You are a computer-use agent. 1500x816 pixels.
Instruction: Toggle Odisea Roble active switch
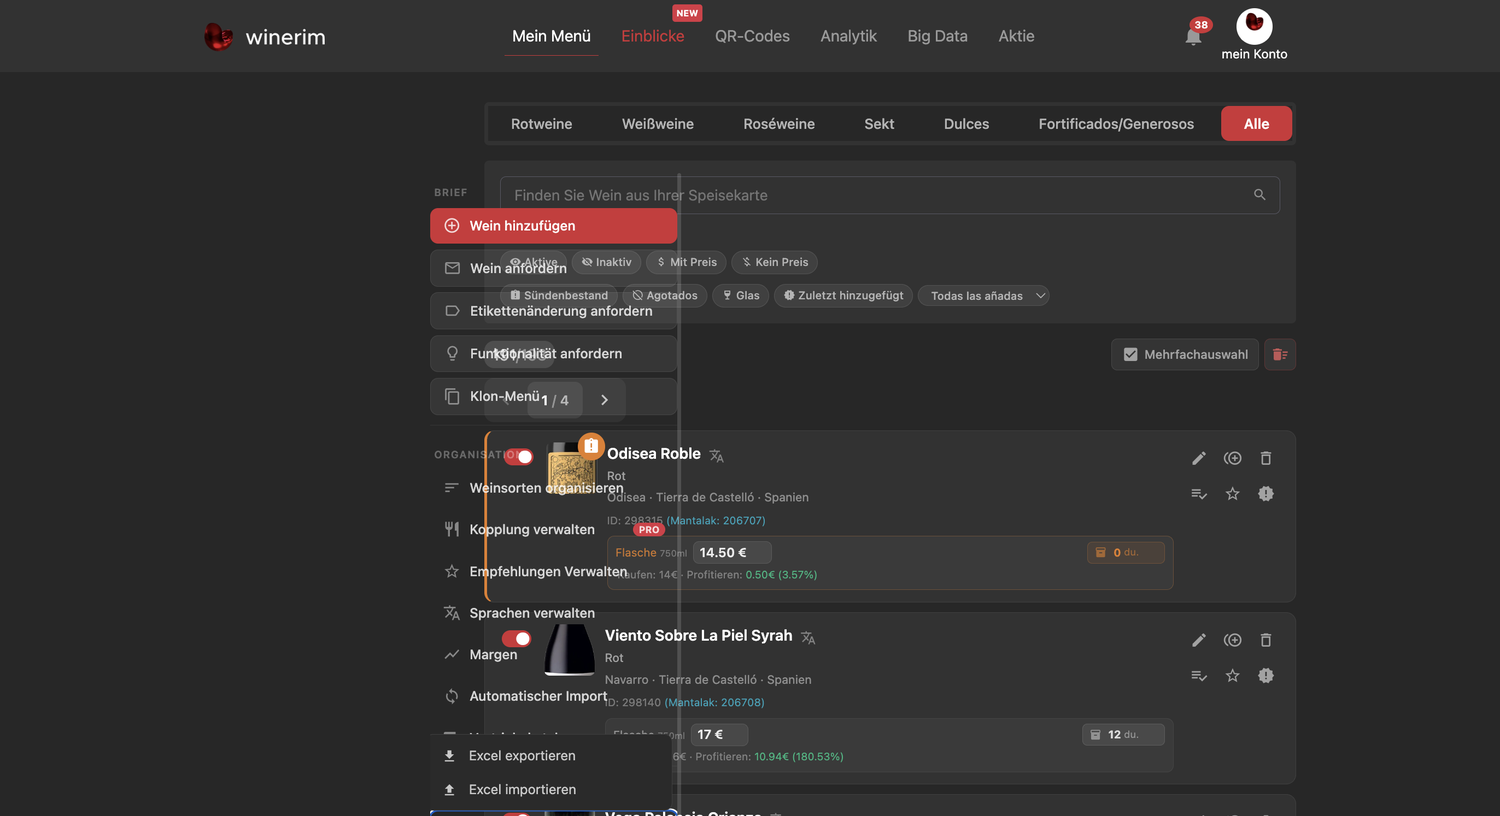pos(518,457)
